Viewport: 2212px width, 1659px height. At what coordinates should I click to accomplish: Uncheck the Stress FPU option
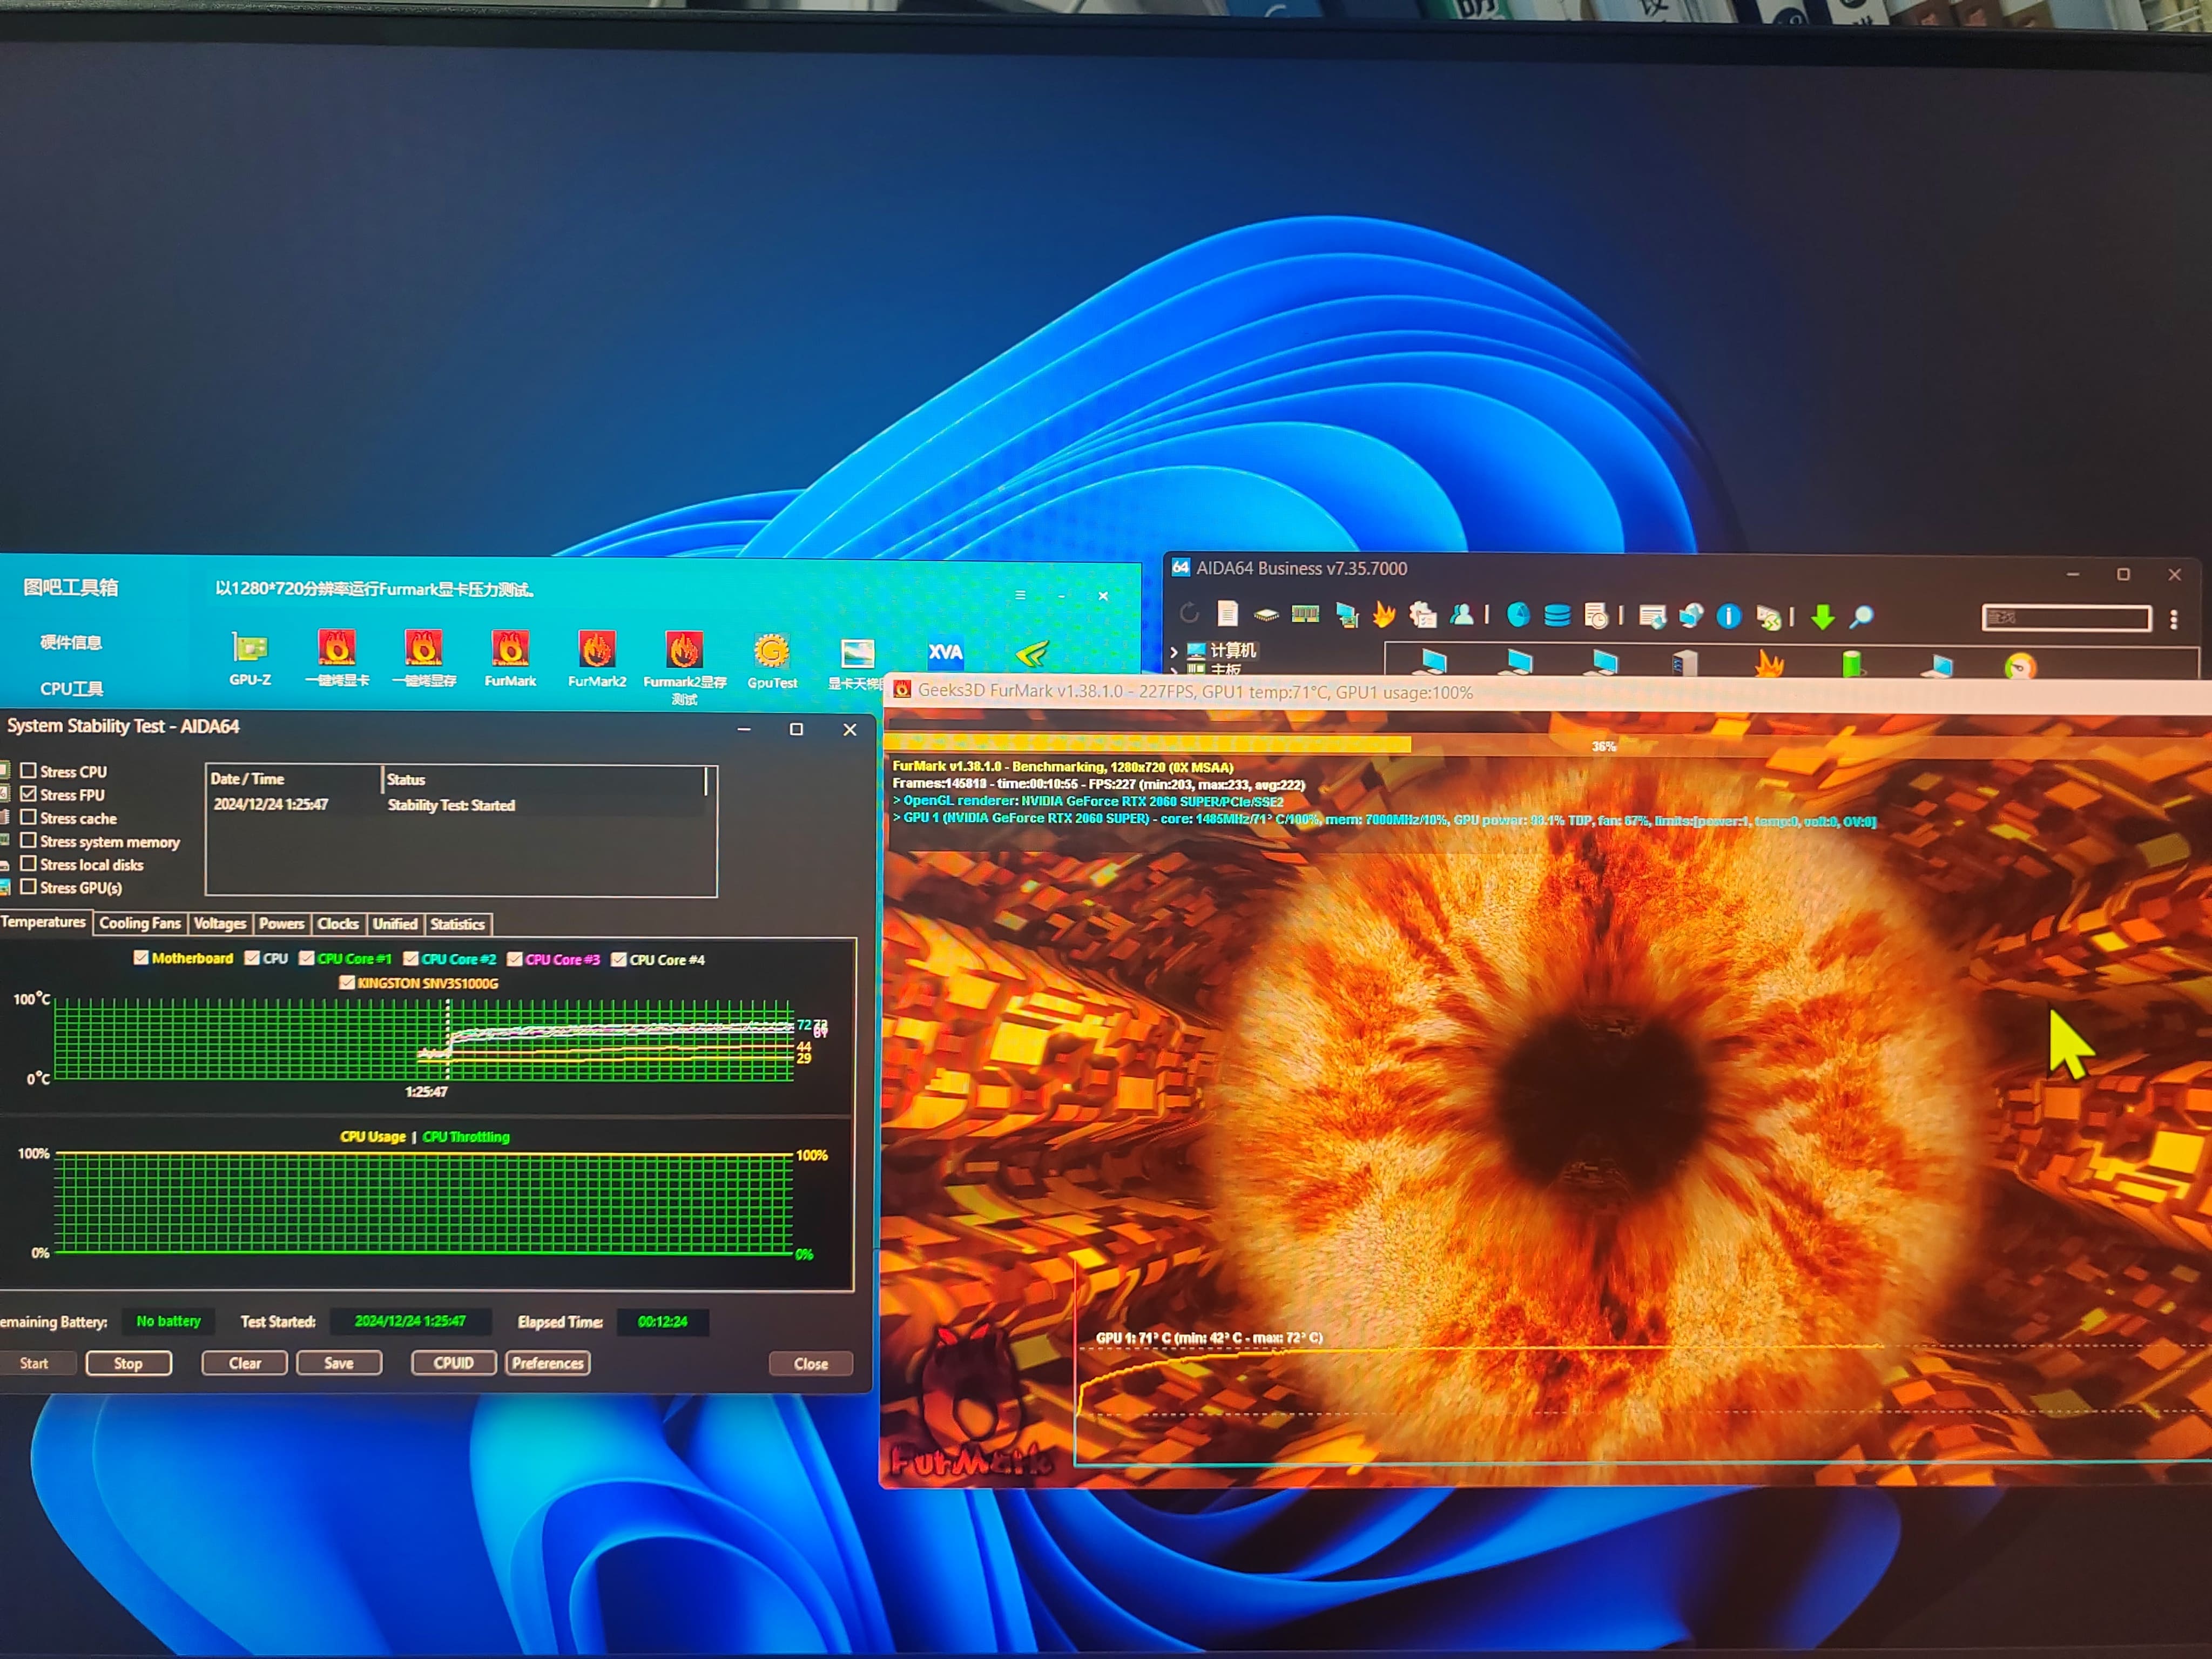point(29,794)
